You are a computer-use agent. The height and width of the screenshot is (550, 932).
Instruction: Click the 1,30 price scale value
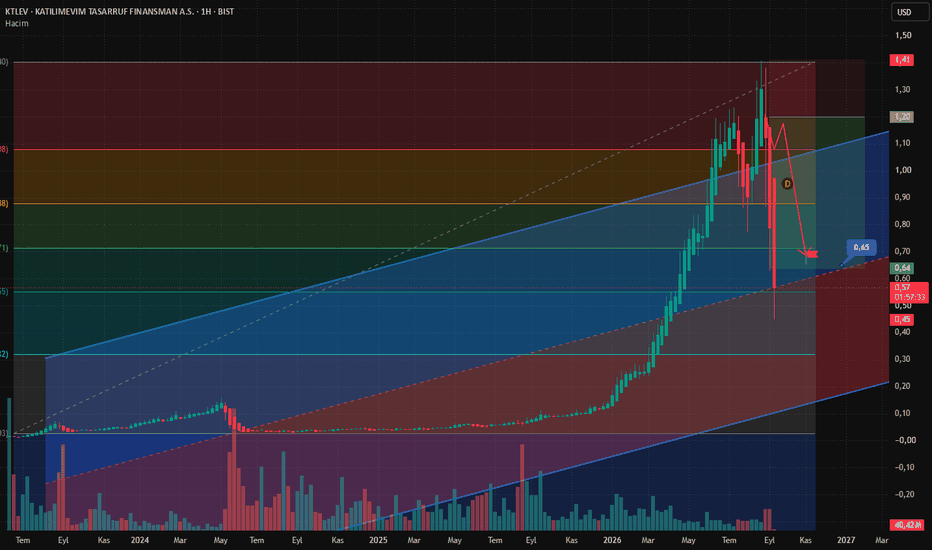pos(903,90)
